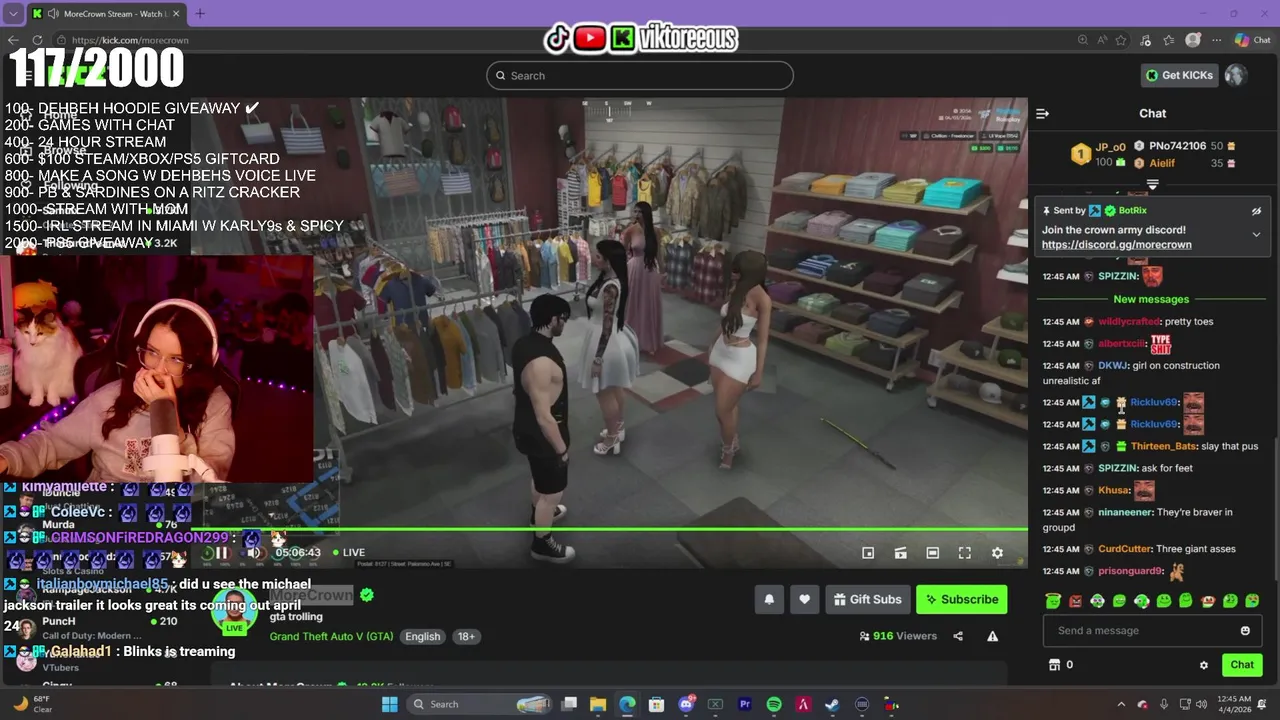Collapse the chat panel arrow icon

(1042, 114)
